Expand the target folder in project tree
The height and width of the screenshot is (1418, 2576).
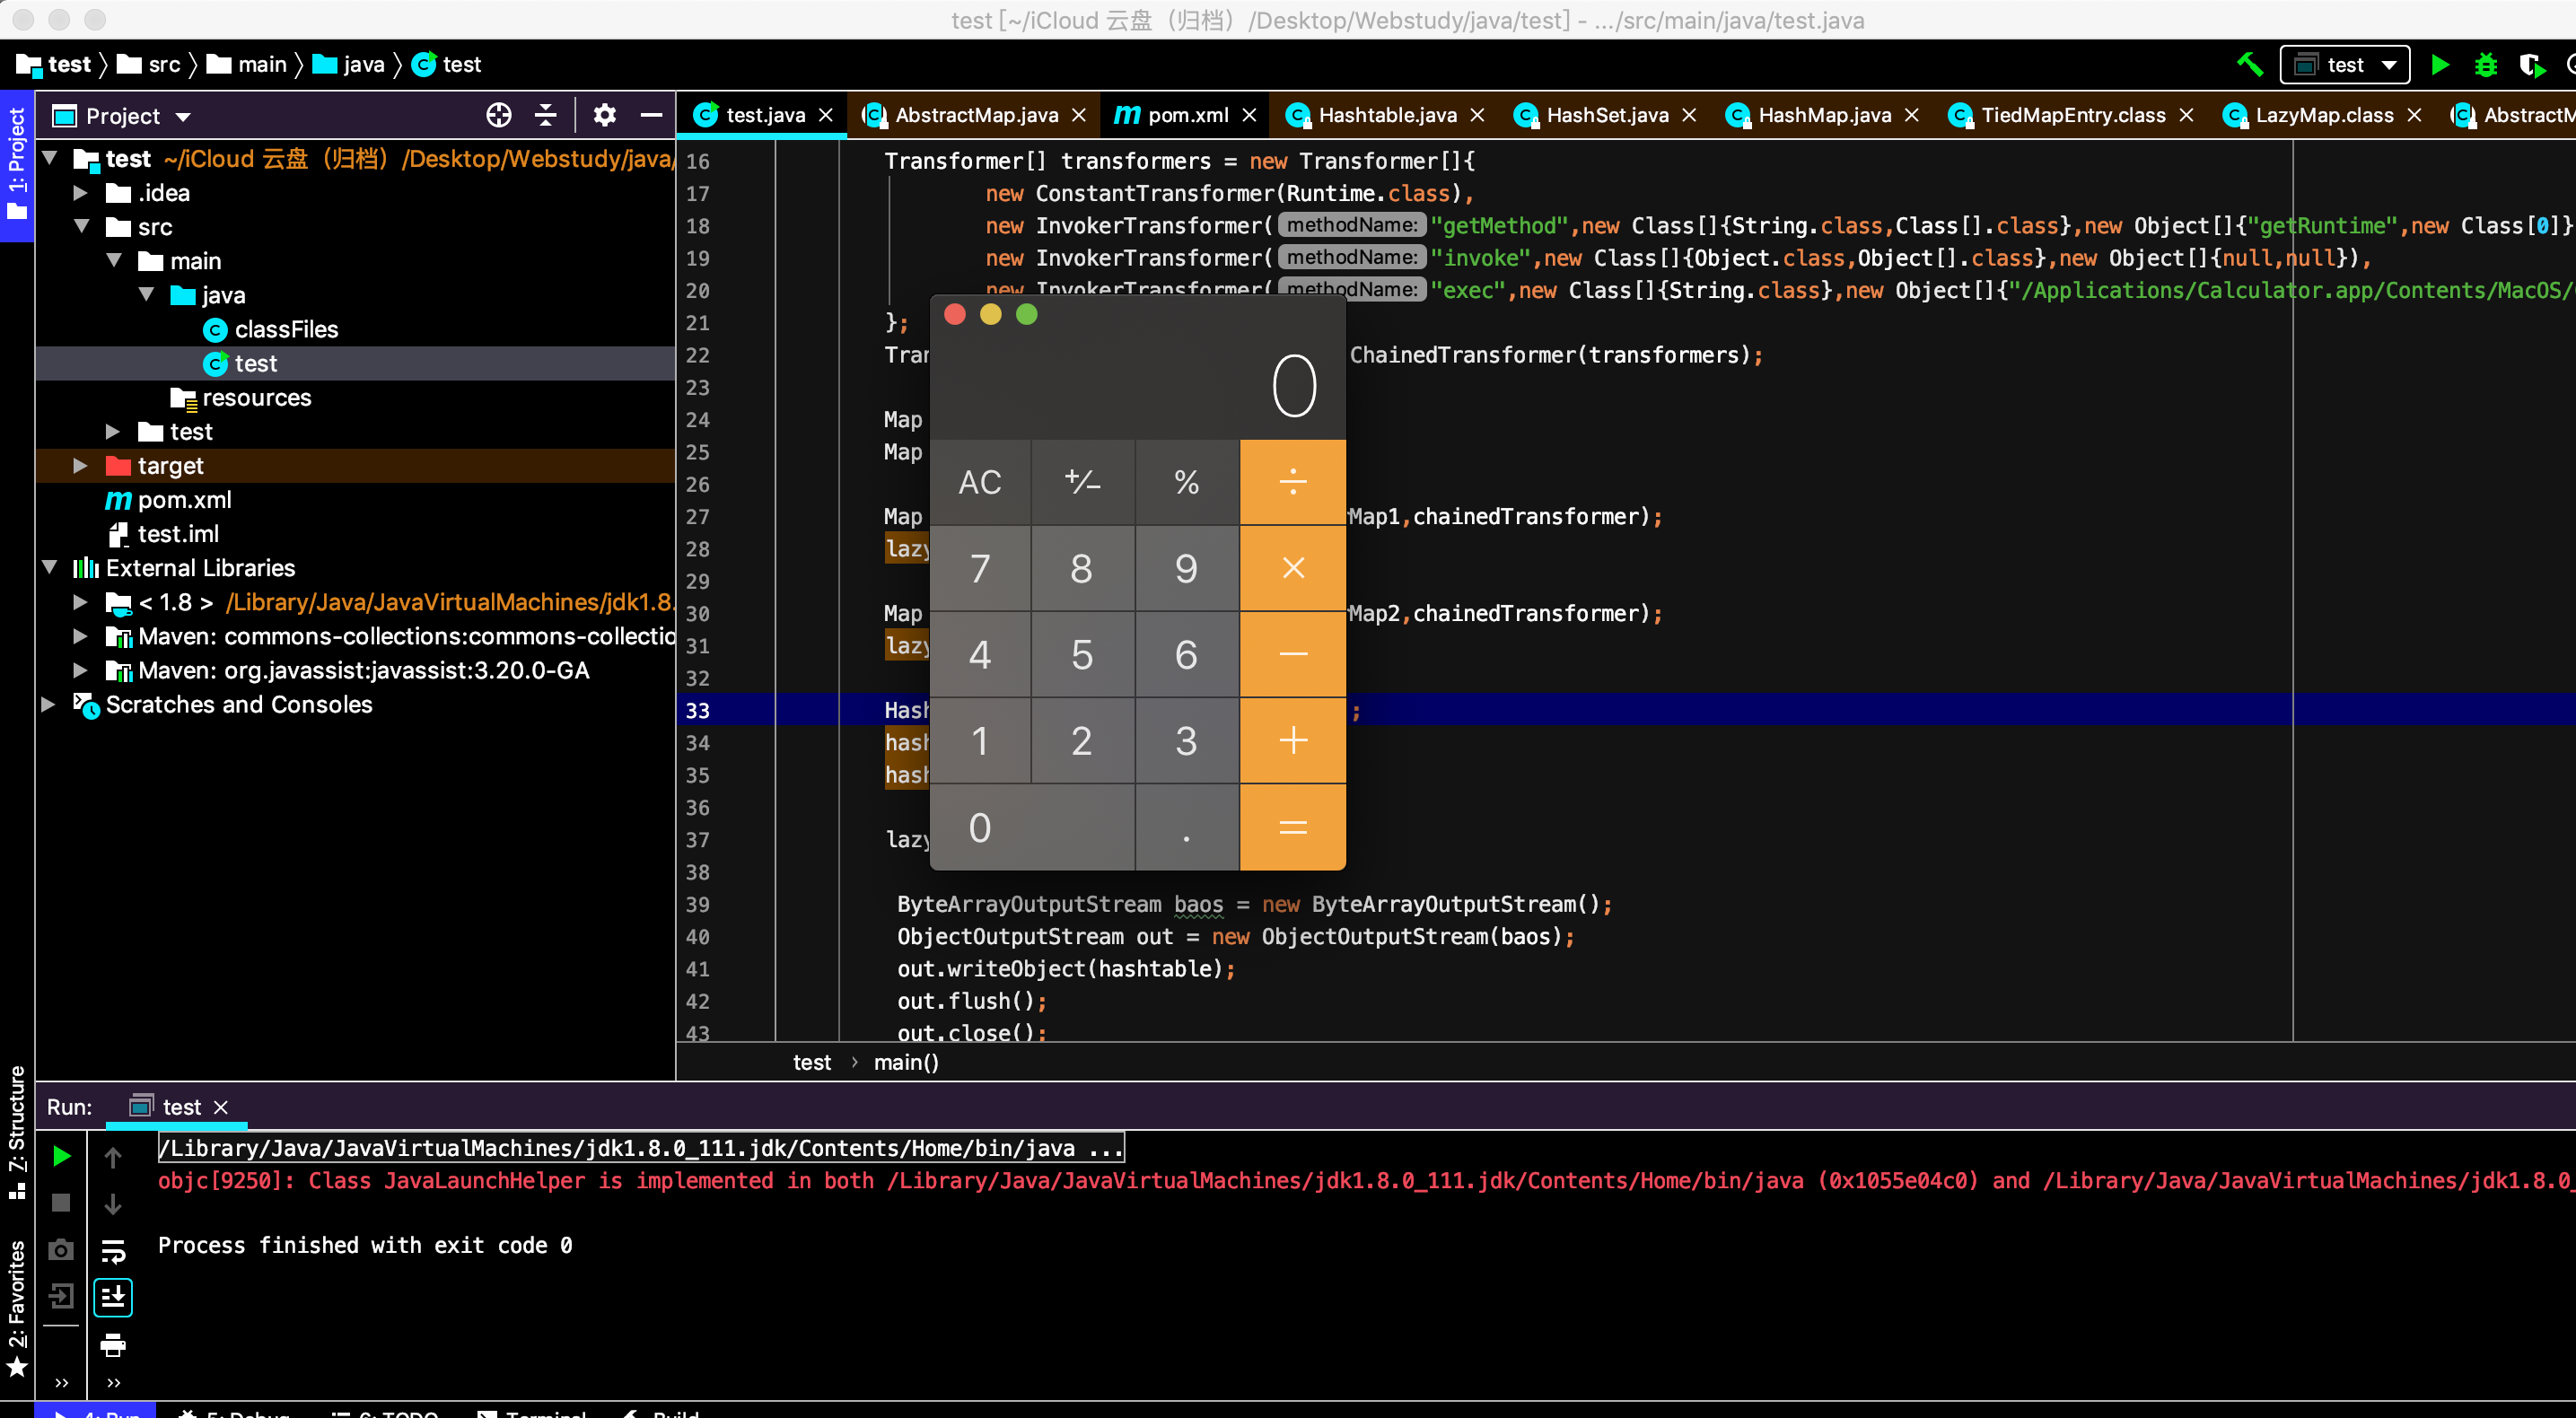[80, 466]
